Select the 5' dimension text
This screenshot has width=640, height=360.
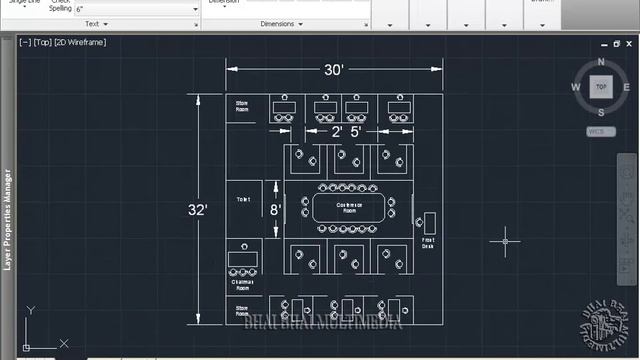356,132
